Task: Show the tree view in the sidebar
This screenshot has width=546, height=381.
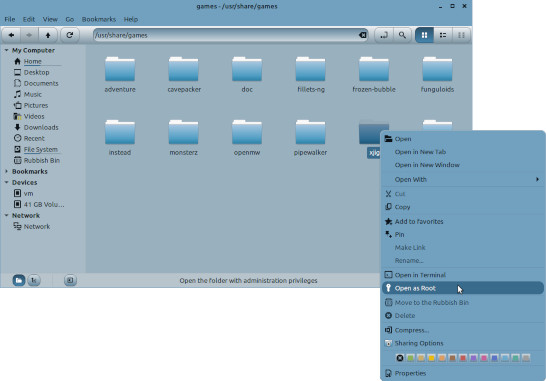Action: [x=34, y=280]
